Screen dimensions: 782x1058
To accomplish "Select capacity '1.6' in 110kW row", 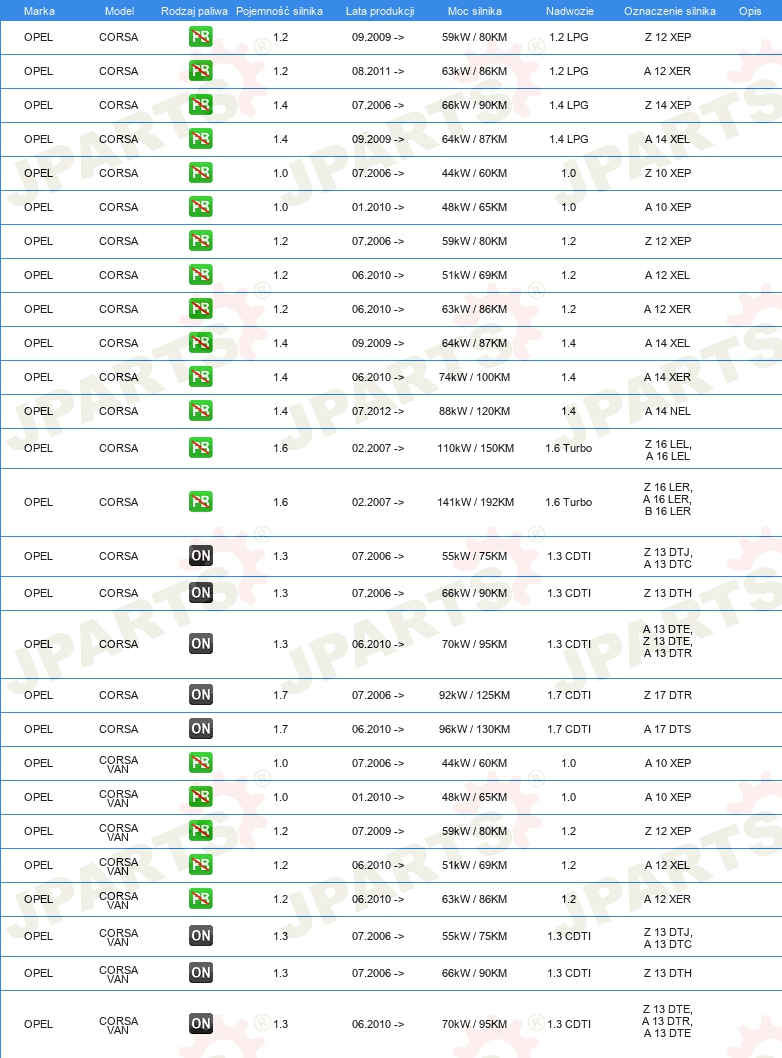I will [x=281, y=448].
